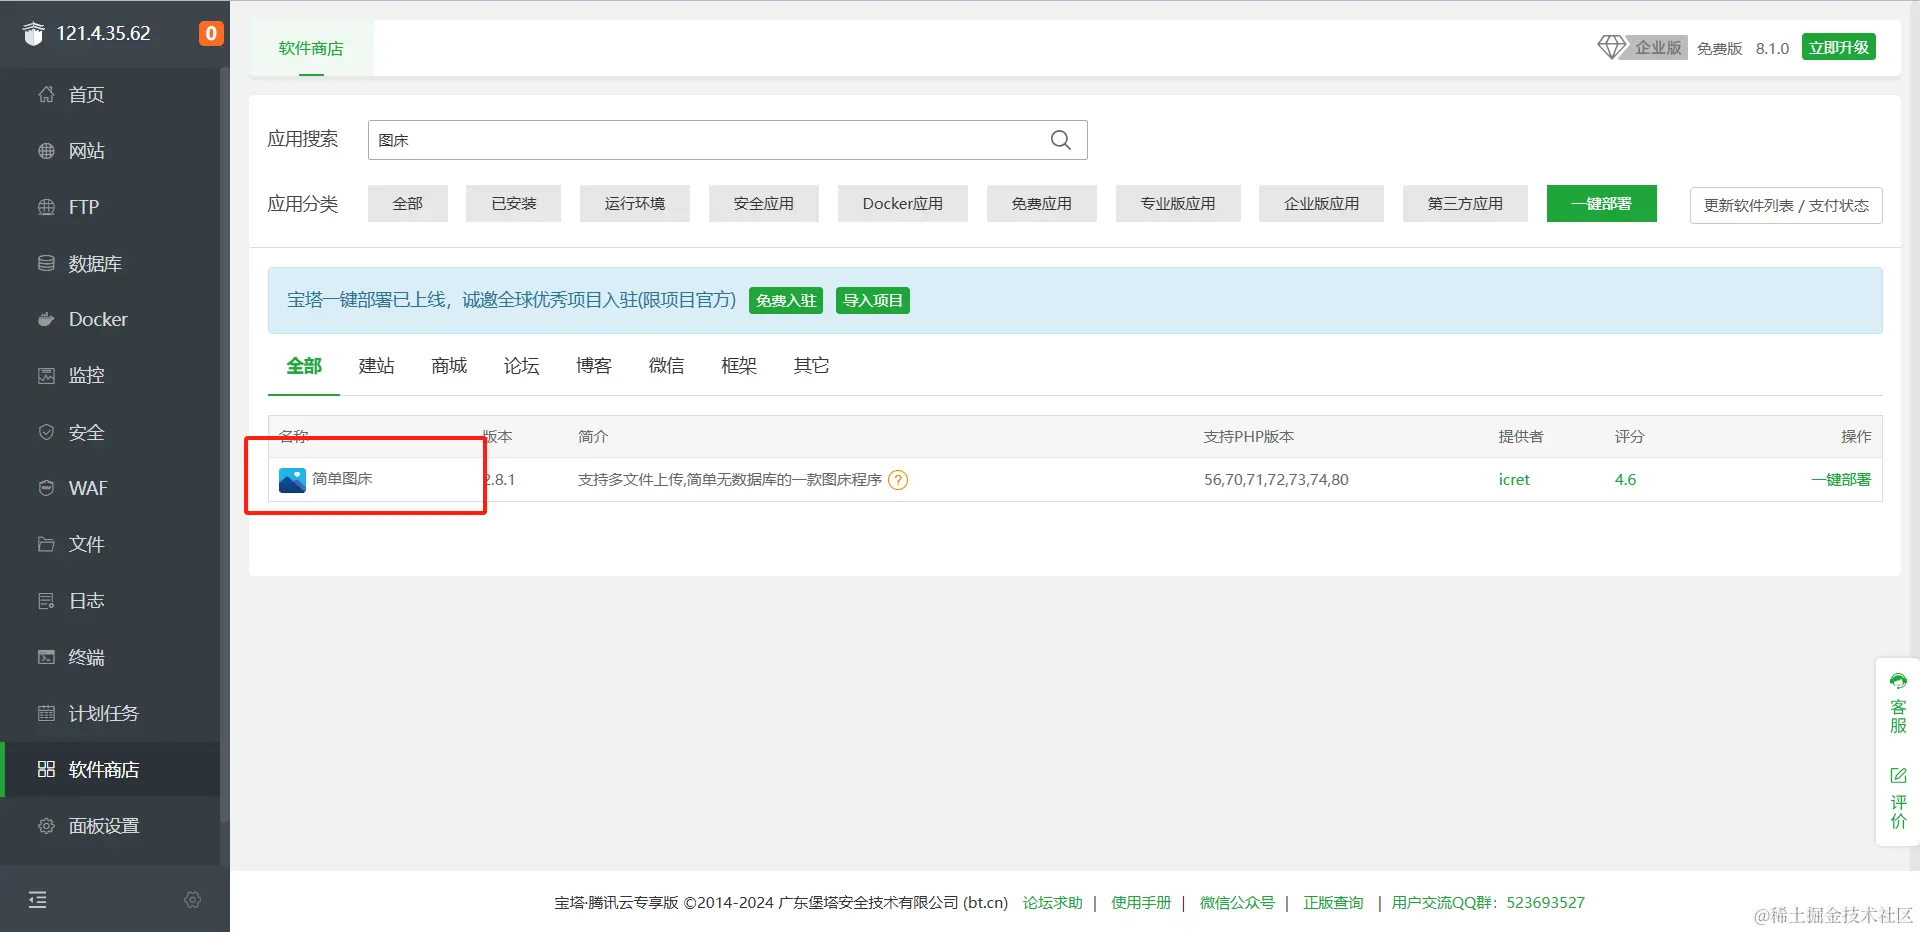Image resolution: width=1920 pixels, height=932 pixels.
Task: Click the 4.6 rating value
Action: tap(1626, 480)
